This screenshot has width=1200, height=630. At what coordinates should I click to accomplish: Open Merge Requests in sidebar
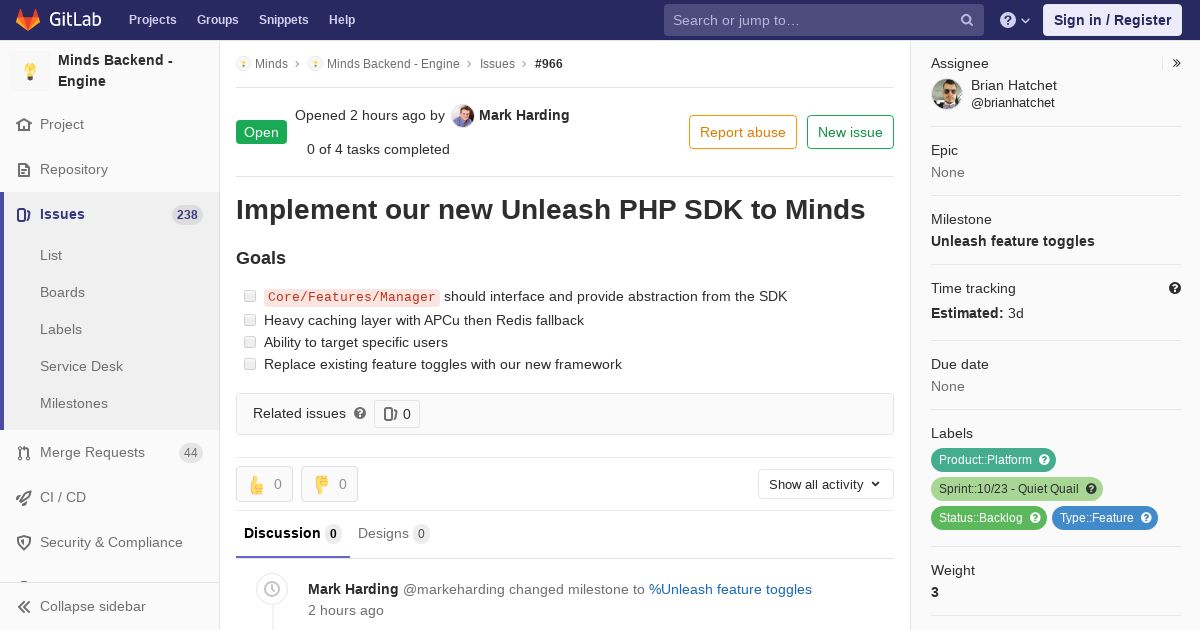pyautogui.click(x=92, y=452)
